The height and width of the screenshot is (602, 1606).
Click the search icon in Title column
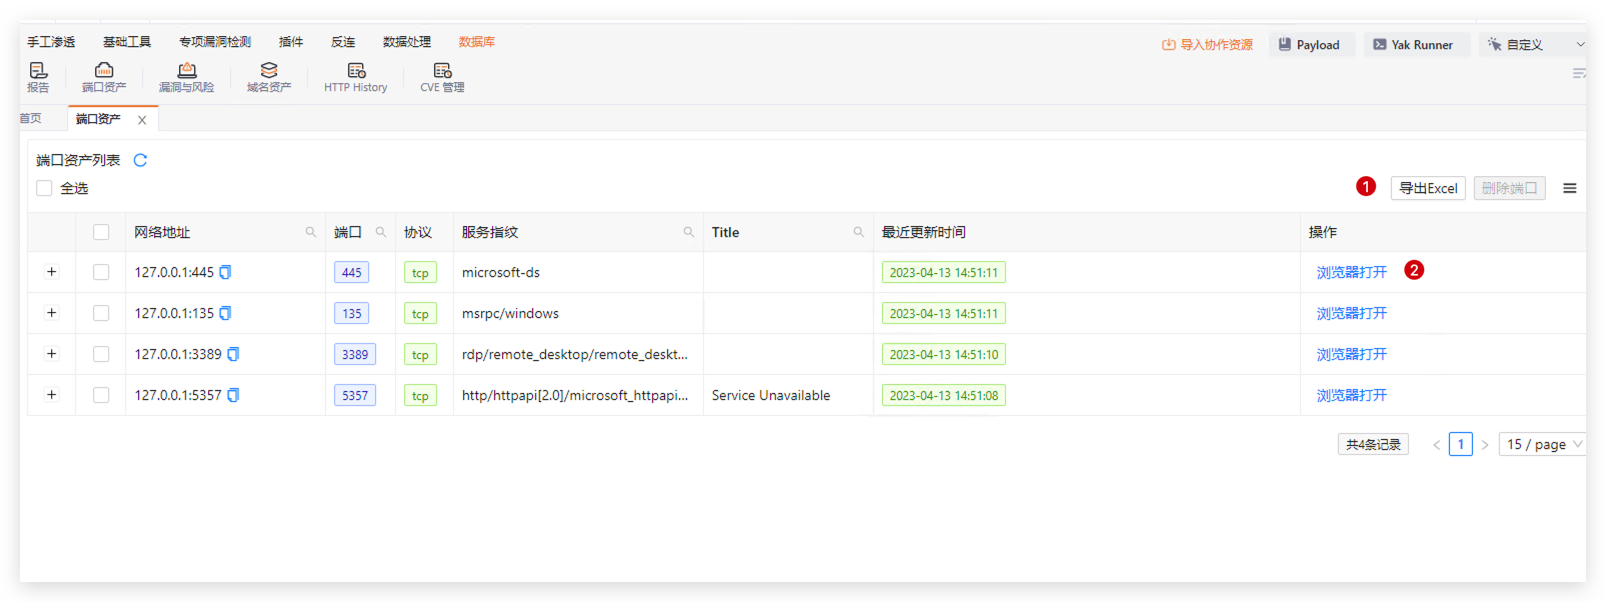point(858,232)
